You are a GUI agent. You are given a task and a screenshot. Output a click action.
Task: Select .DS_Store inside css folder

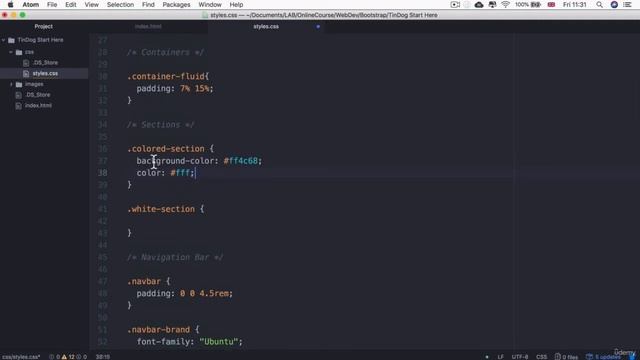pos(45,62)
